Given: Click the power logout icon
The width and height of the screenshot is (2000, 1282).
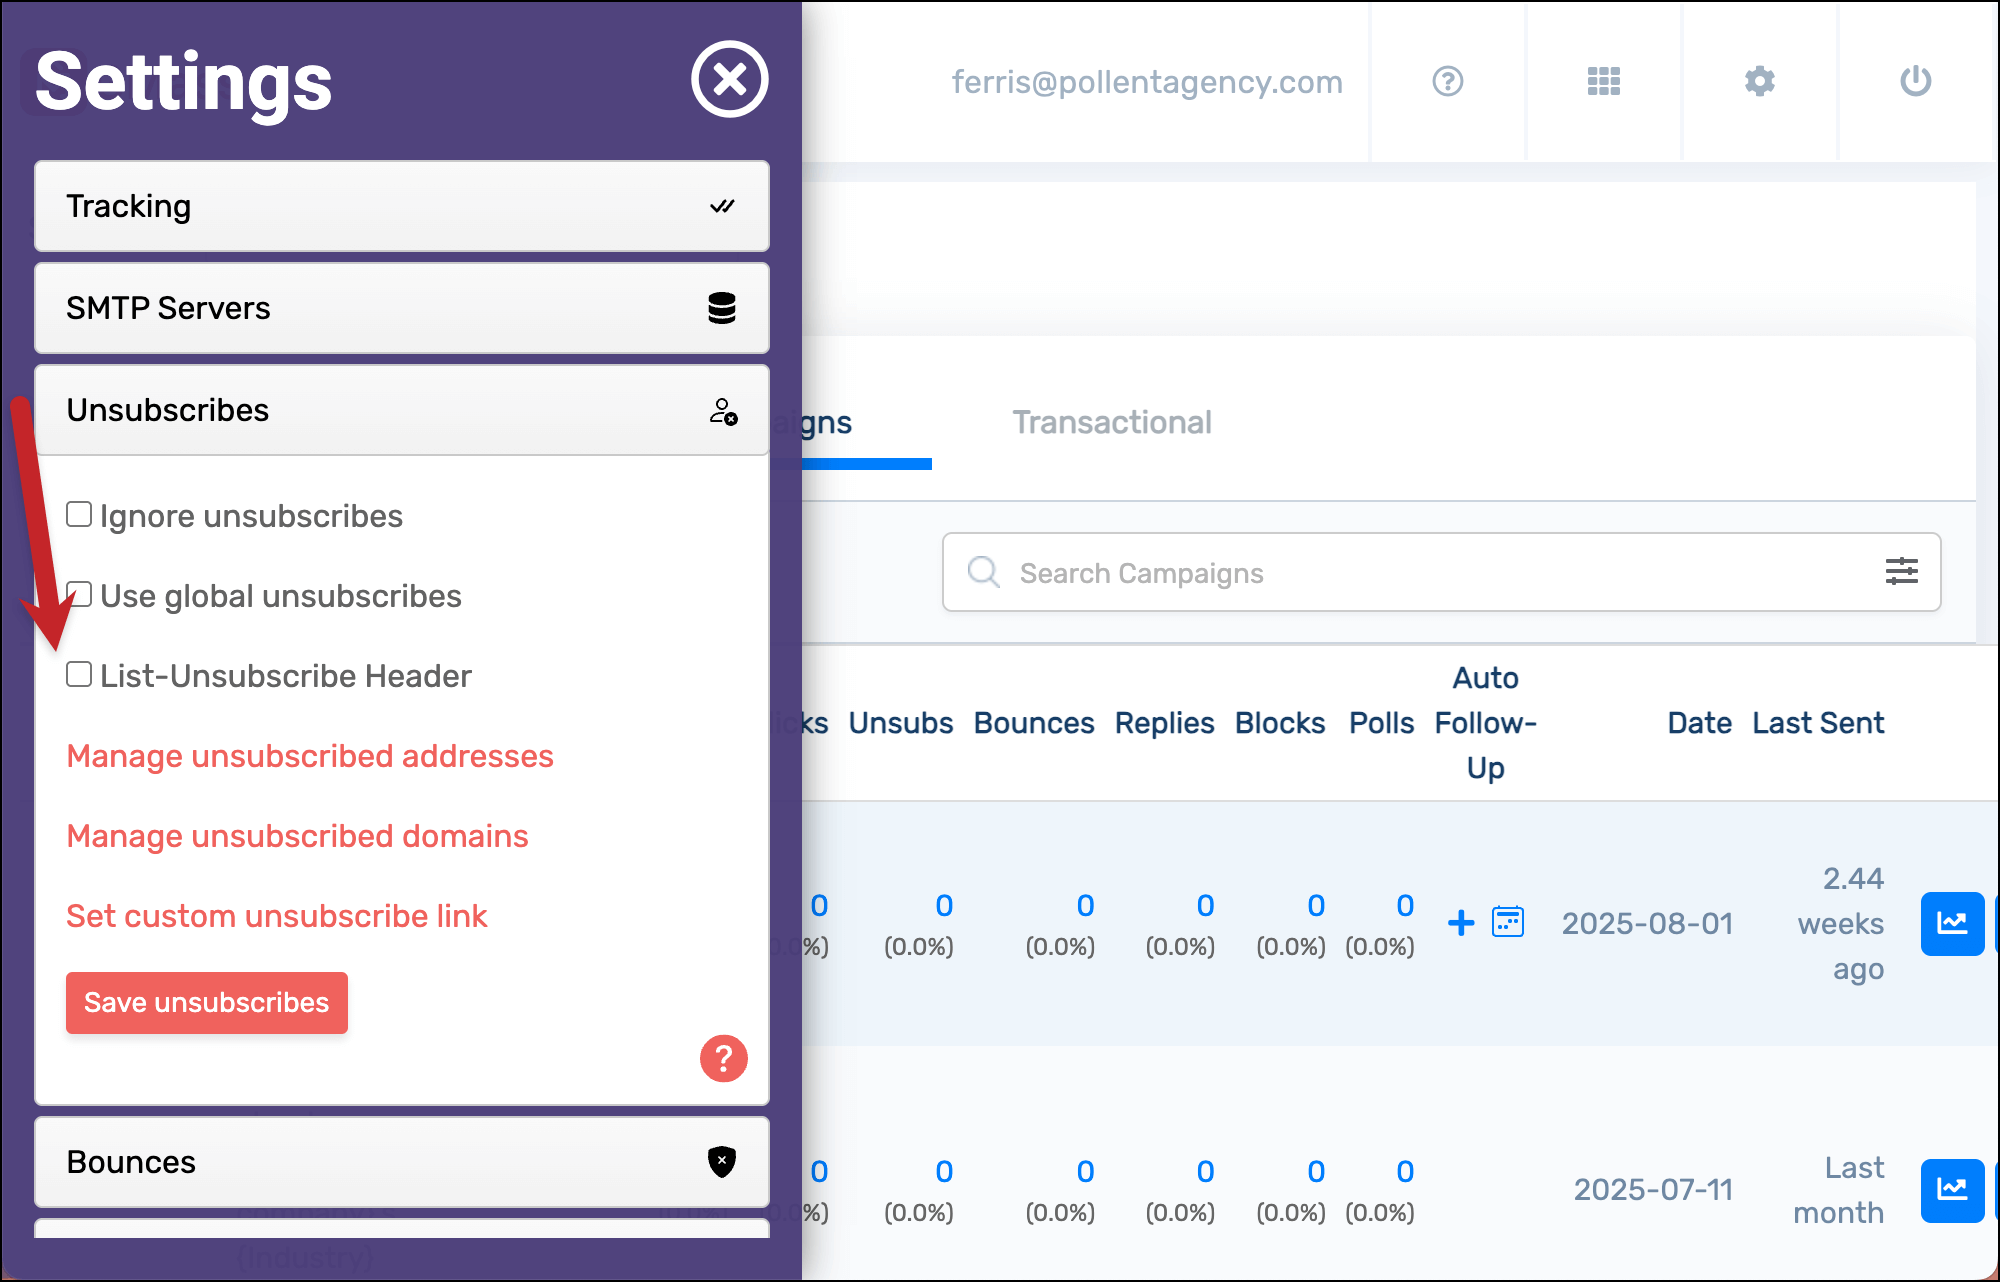Looking at the screenshot, I should [1915, 81].
